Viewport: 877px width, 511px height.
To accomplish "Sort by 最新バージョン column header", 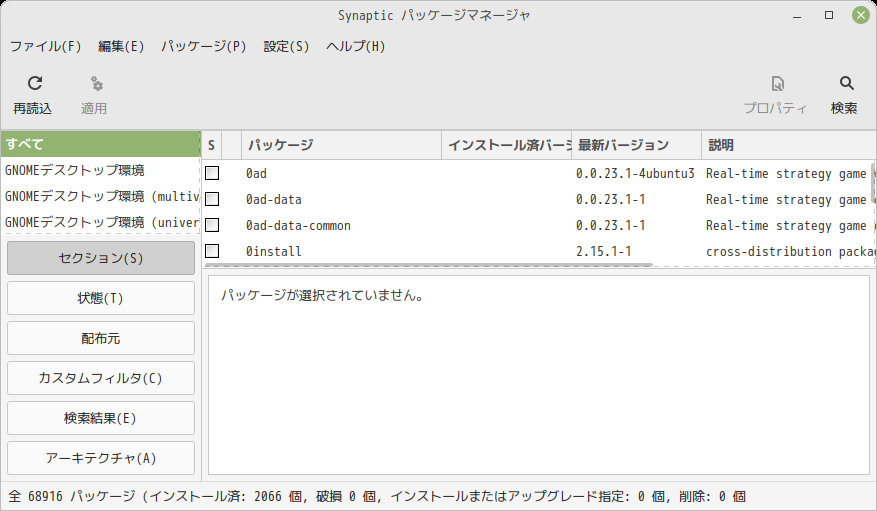I will pos(636,145).
